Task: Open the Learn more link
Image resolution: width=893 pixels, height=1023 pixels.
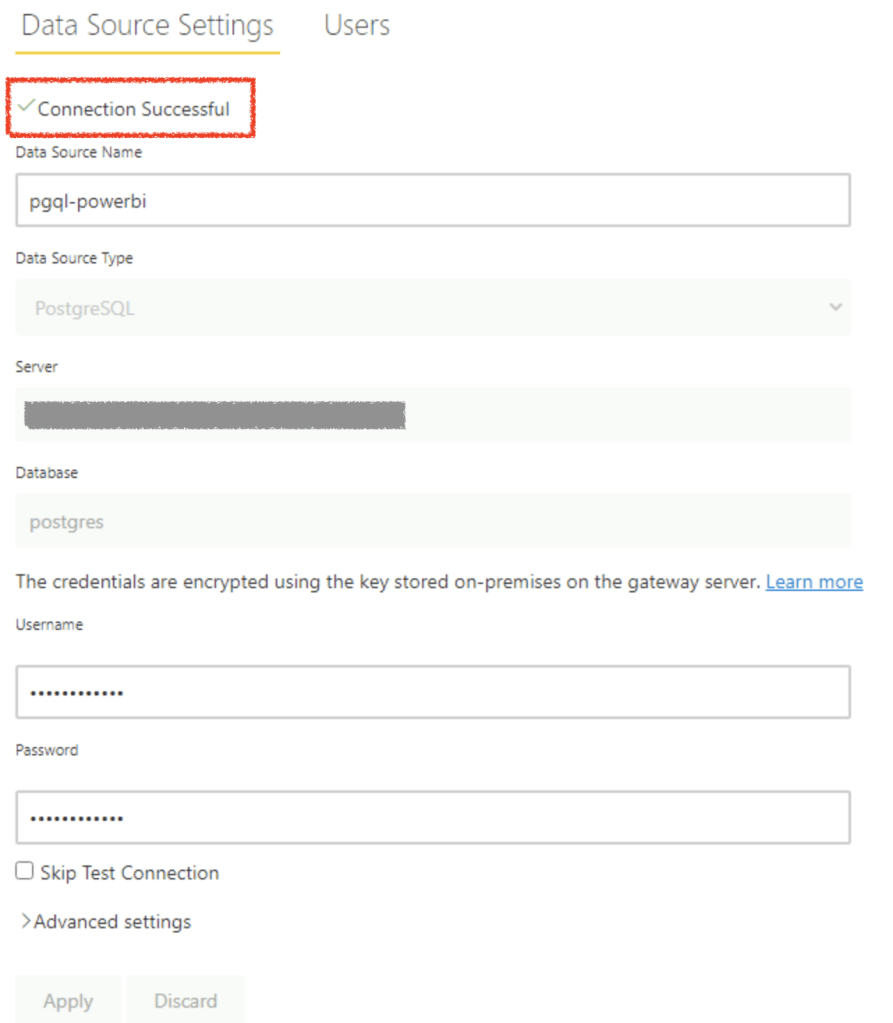Action: tap(814, 582)
